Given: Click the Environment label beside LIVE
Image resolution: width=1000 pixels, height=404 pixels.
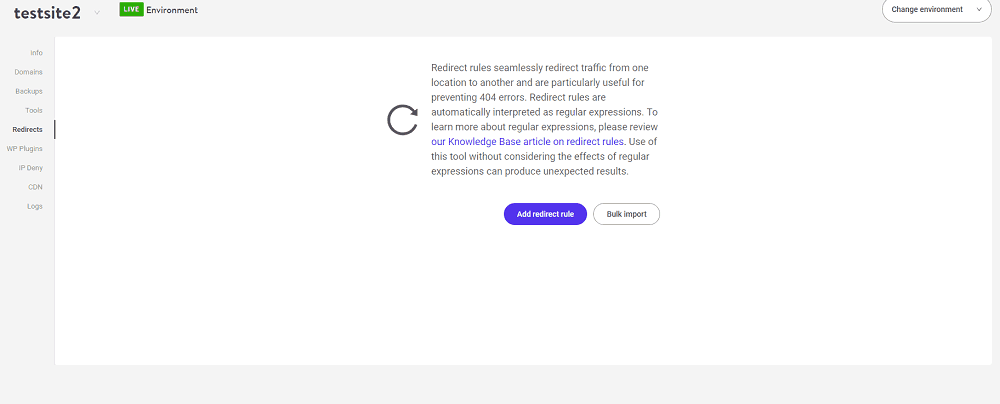Looking at the screenshot, I should [x=172, y=10].
